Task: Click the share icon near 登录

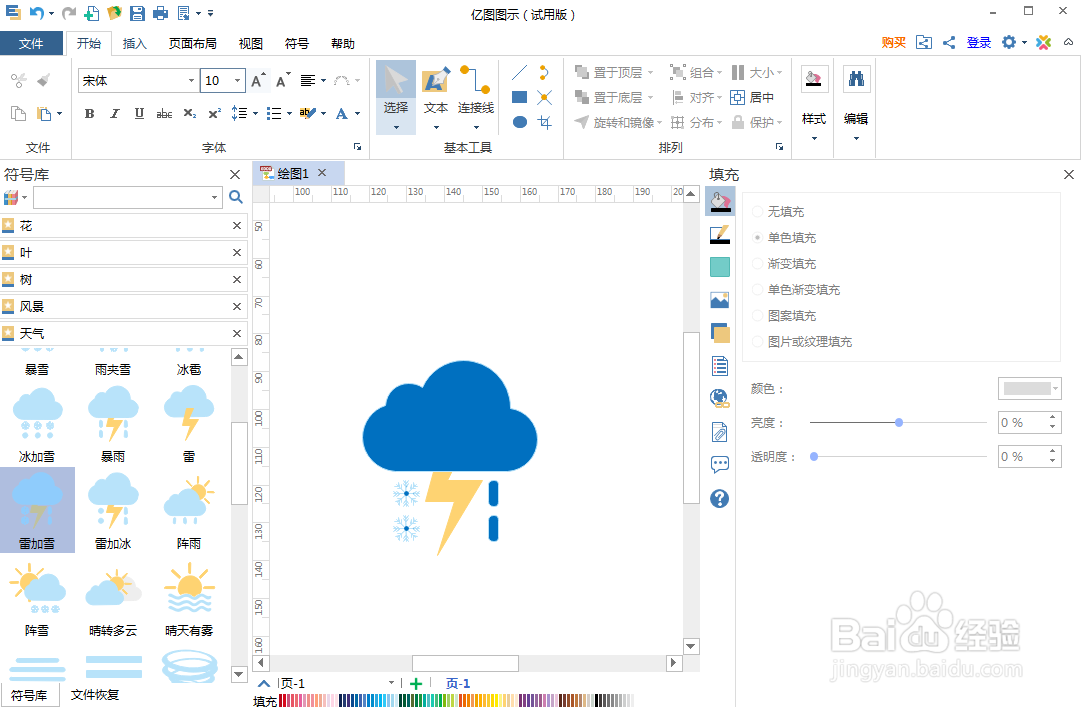Action: pyautogui.click(x=949, y=43)
